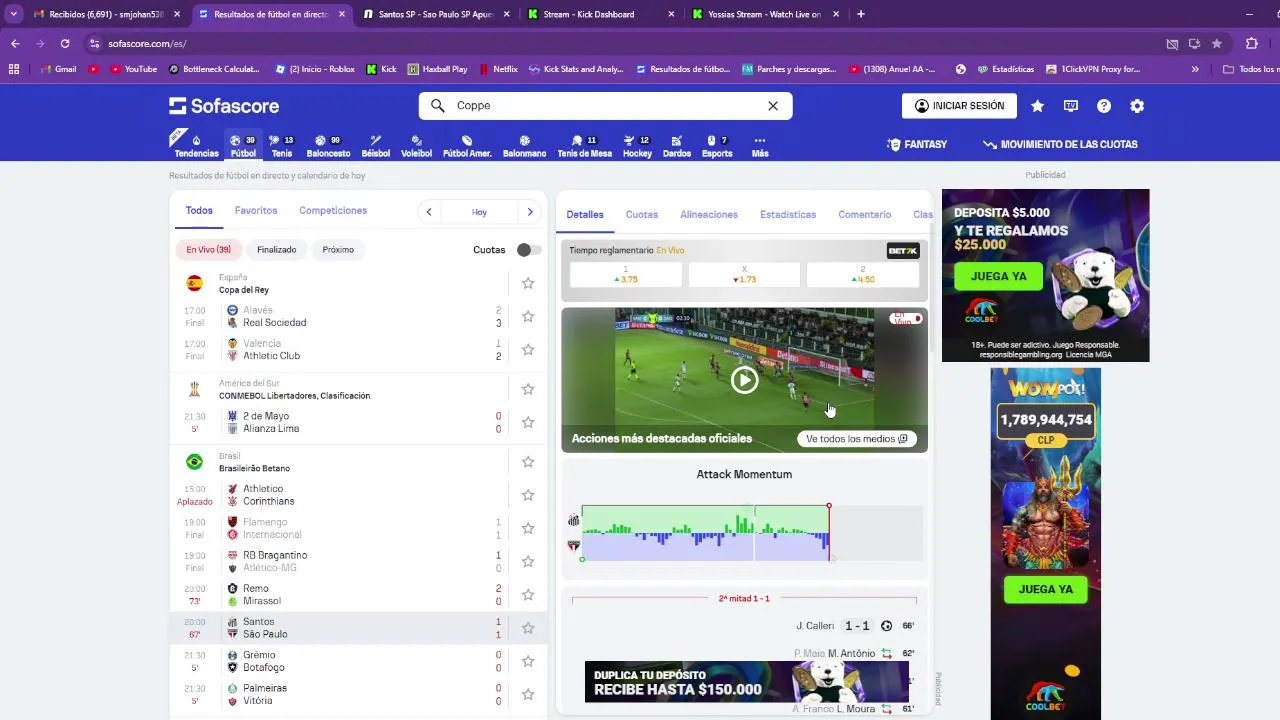Open the Comentario tab
1280x720 pixels.
[x=865, y=215]
